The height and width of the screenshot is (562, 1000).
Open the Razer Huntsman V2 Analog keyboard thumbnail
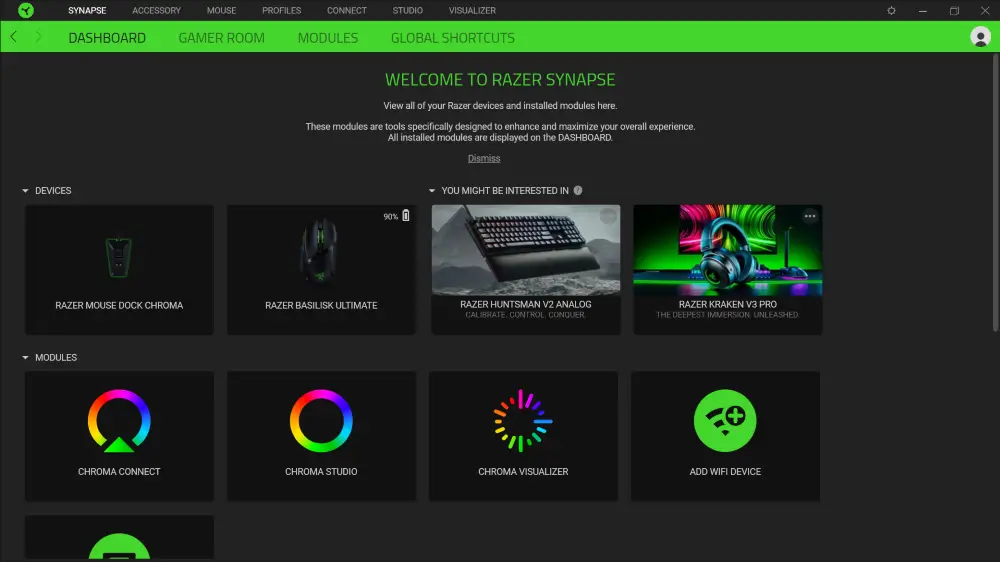(526, 250)
